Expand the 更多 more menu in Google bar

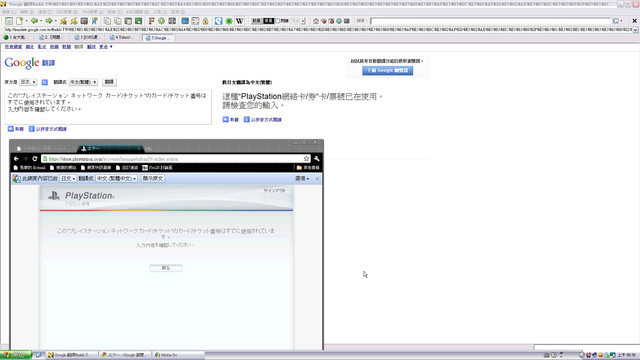(x=106, y=47)
